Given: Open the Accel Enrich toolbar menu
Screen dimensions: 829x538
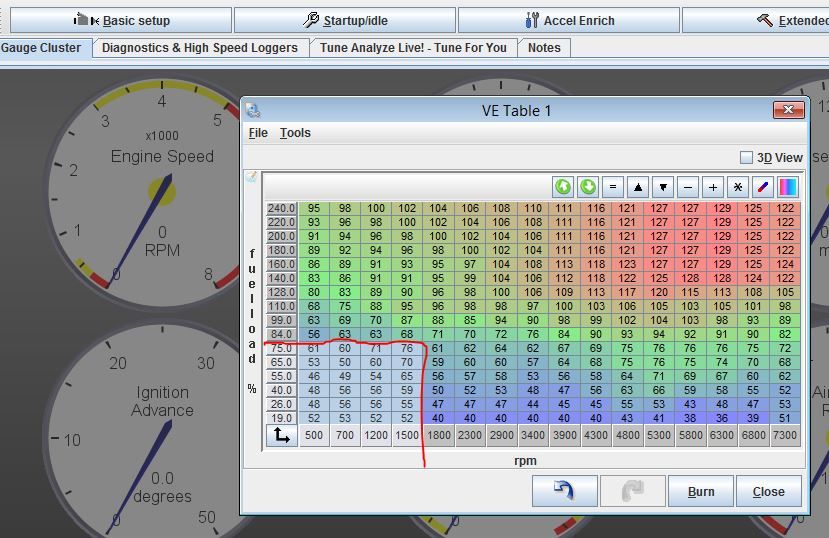Looking at the screenshot, I should pos(569,20).
